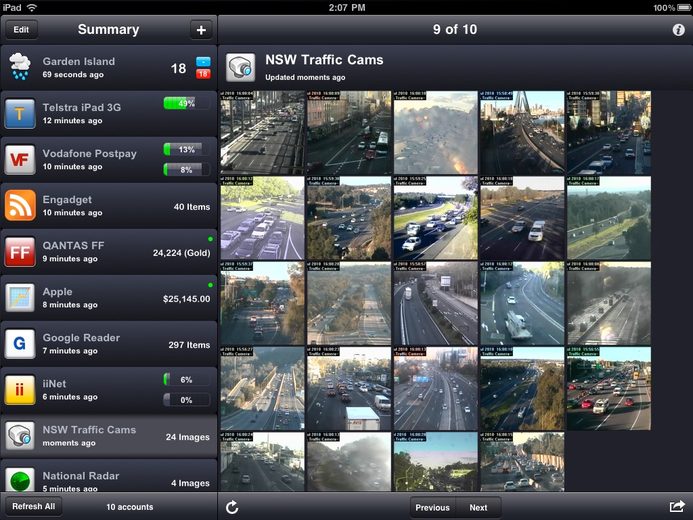The width and height of the screenshot is (693, 520).
Task: Select the National Radar account row
Action: (x=109, y=476)
